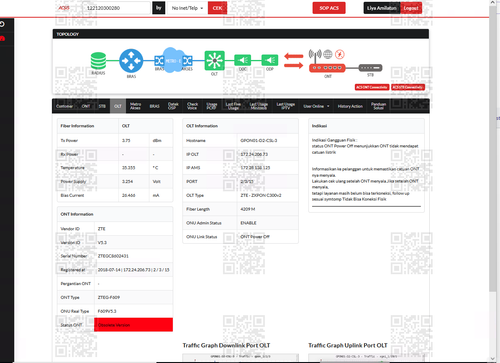Click the Traffic Graph Uplink Port OLT heading
The image size is (500, 363).
point(348,345)
